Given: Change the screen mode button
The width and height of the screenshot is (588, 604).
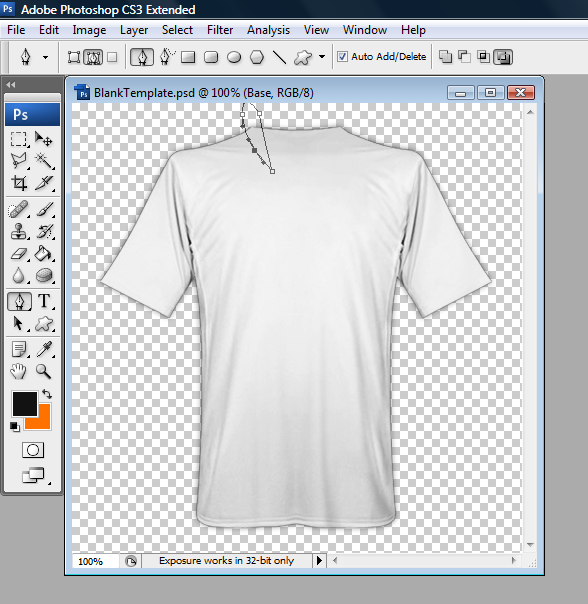Looking at the screenshot, I should coord(34,475).
